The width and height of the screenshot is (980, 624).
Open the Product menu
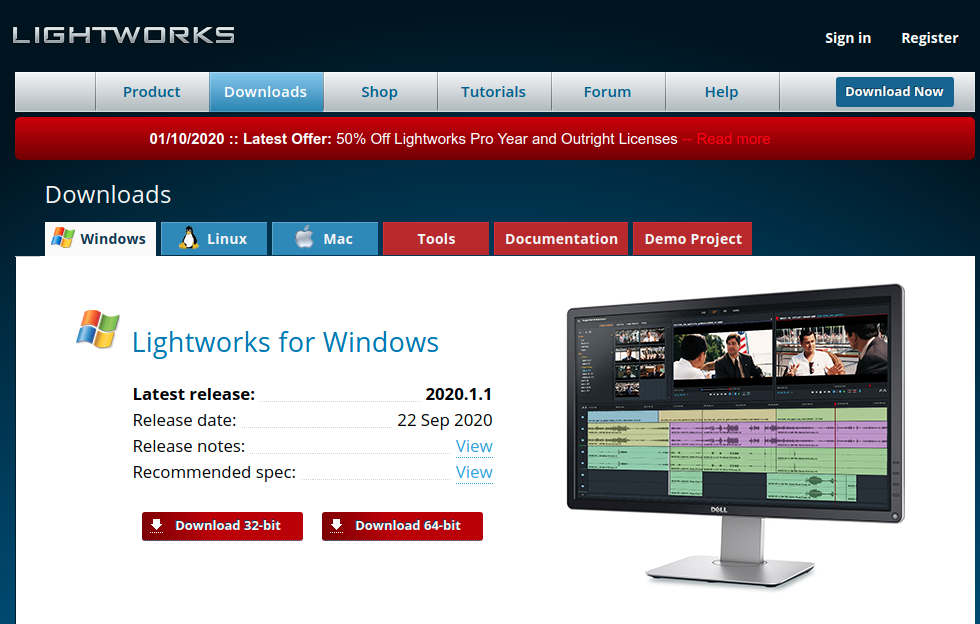click(x=152, y=92)
